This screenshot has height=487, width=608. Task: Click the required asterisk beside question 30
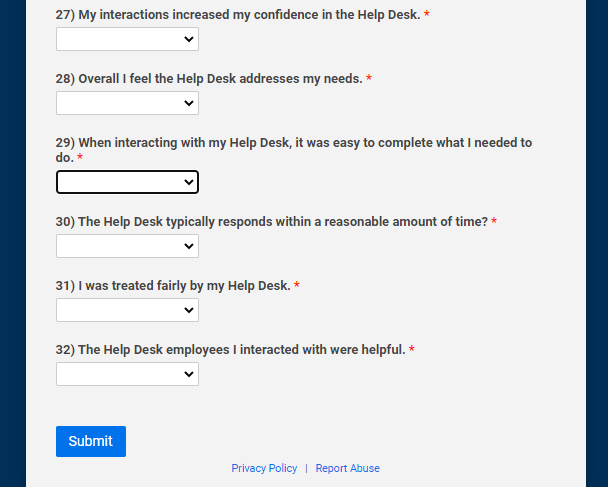[494, 222]
